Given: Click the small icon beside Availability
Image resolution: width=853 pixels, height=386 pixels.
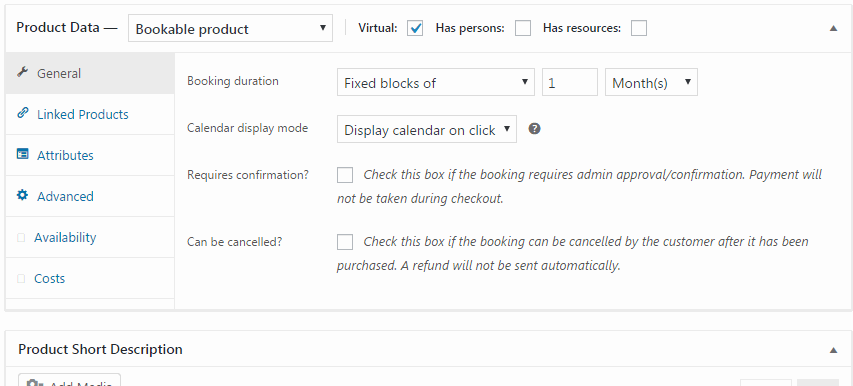Looking at the screenshot, I should click(x=21, y=238).
